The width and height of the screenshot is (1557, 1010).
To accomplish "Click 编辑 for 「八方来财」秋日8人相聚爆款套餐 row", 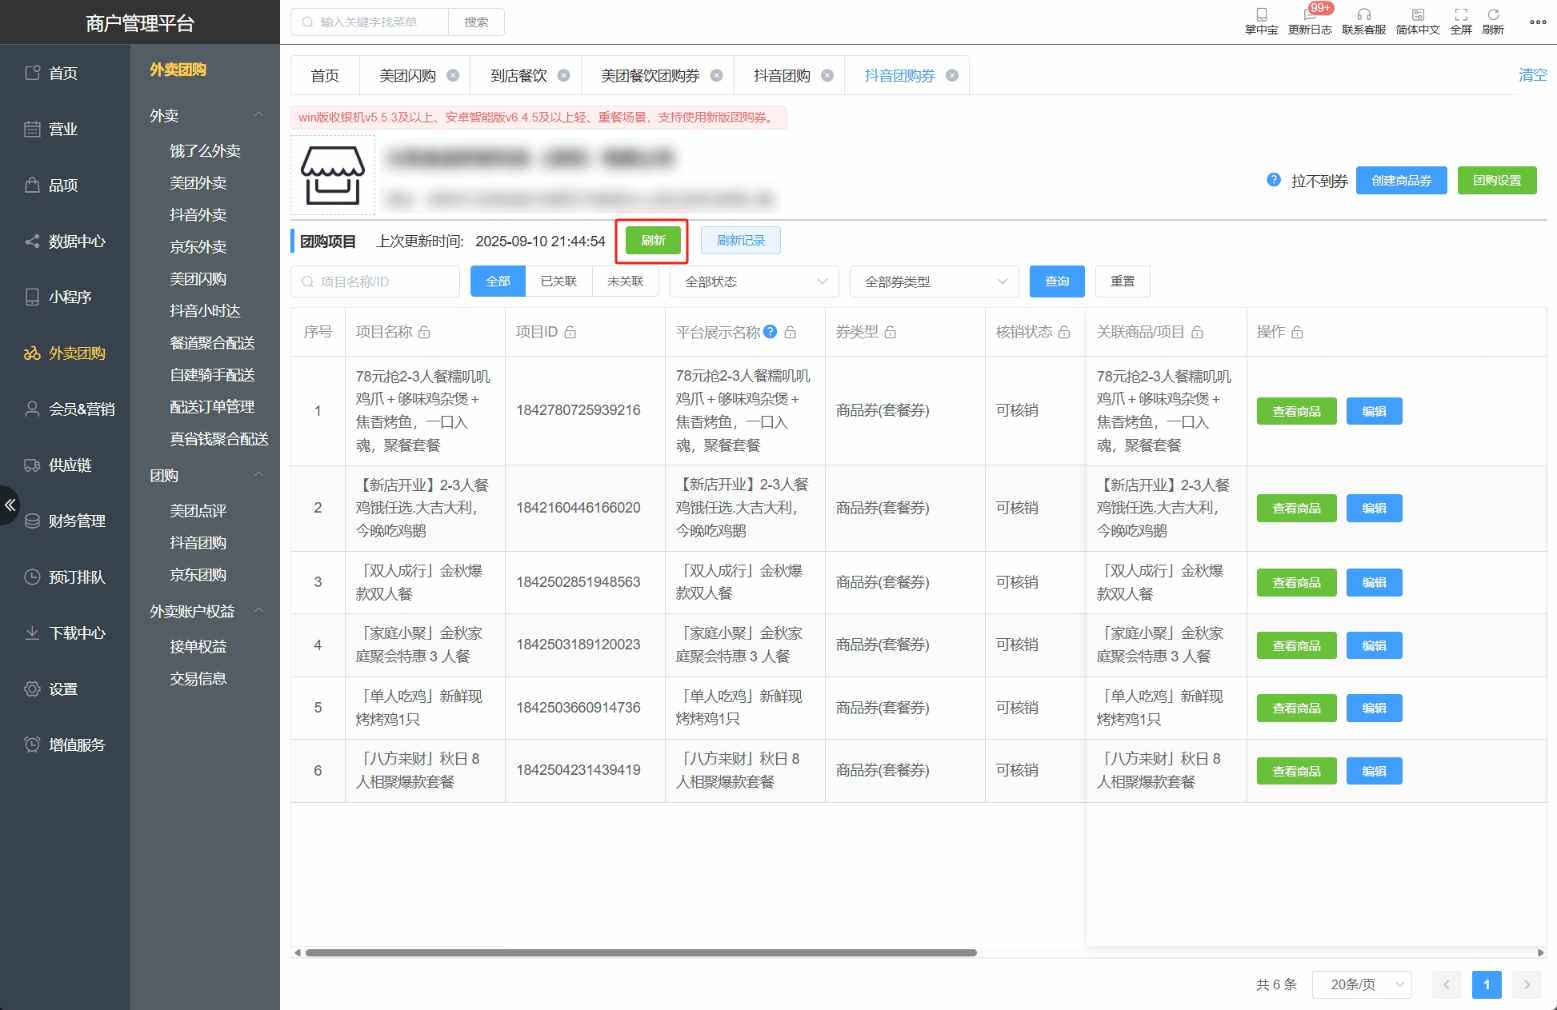I will (x=1374, y=771).
